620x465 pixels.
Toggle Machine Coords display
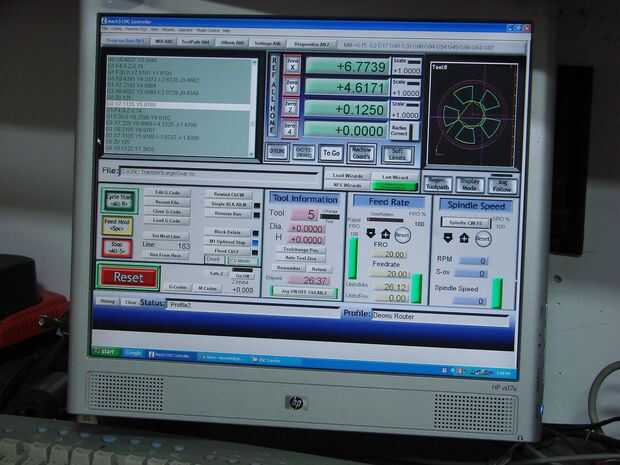[x=361, y=153]
